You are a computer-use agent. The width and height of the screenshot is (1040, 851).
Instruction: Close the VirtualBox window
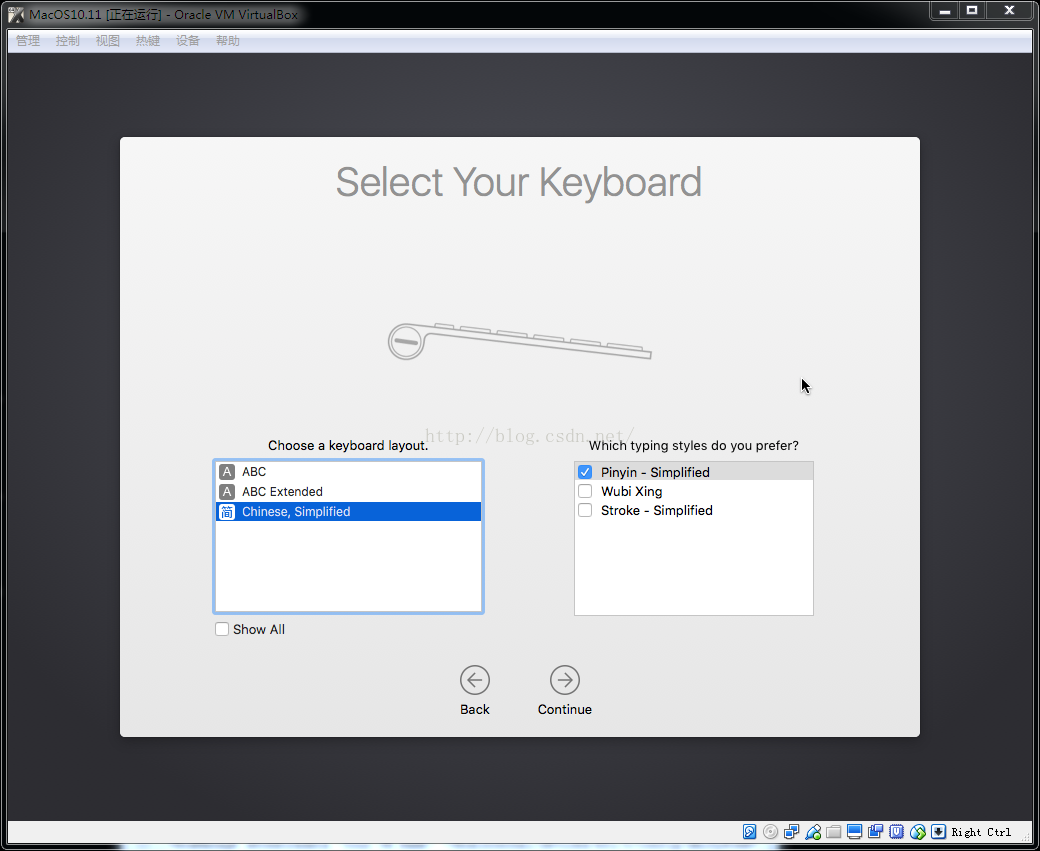tap(1009, 11)
